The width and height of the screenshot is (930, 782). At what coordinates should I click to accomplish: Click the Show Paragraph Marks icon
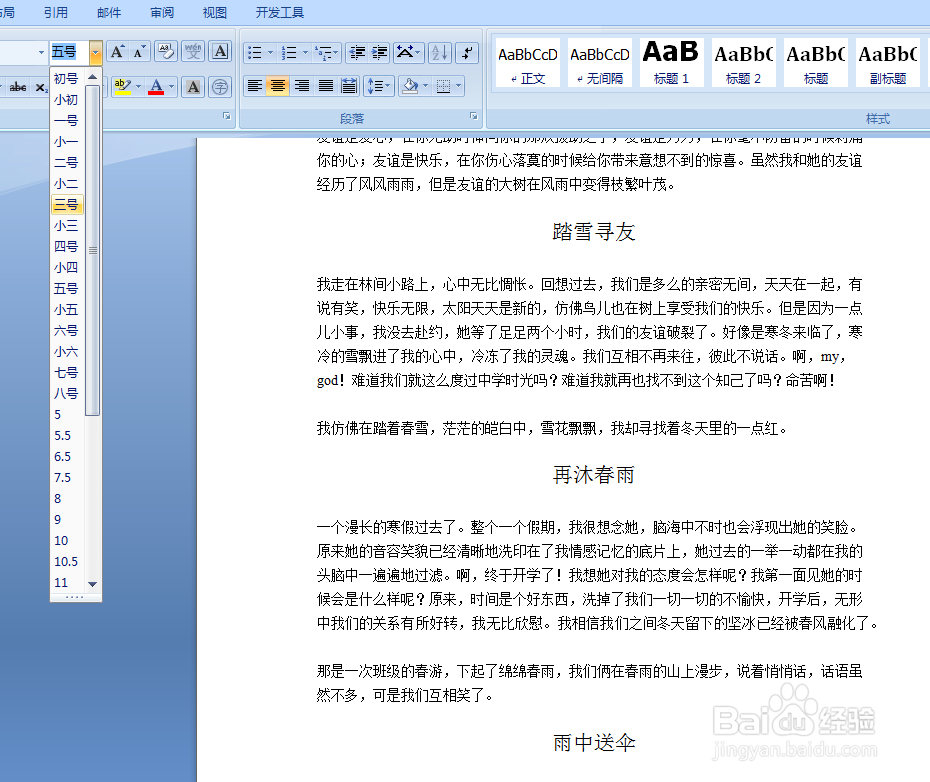click(465, 52)
